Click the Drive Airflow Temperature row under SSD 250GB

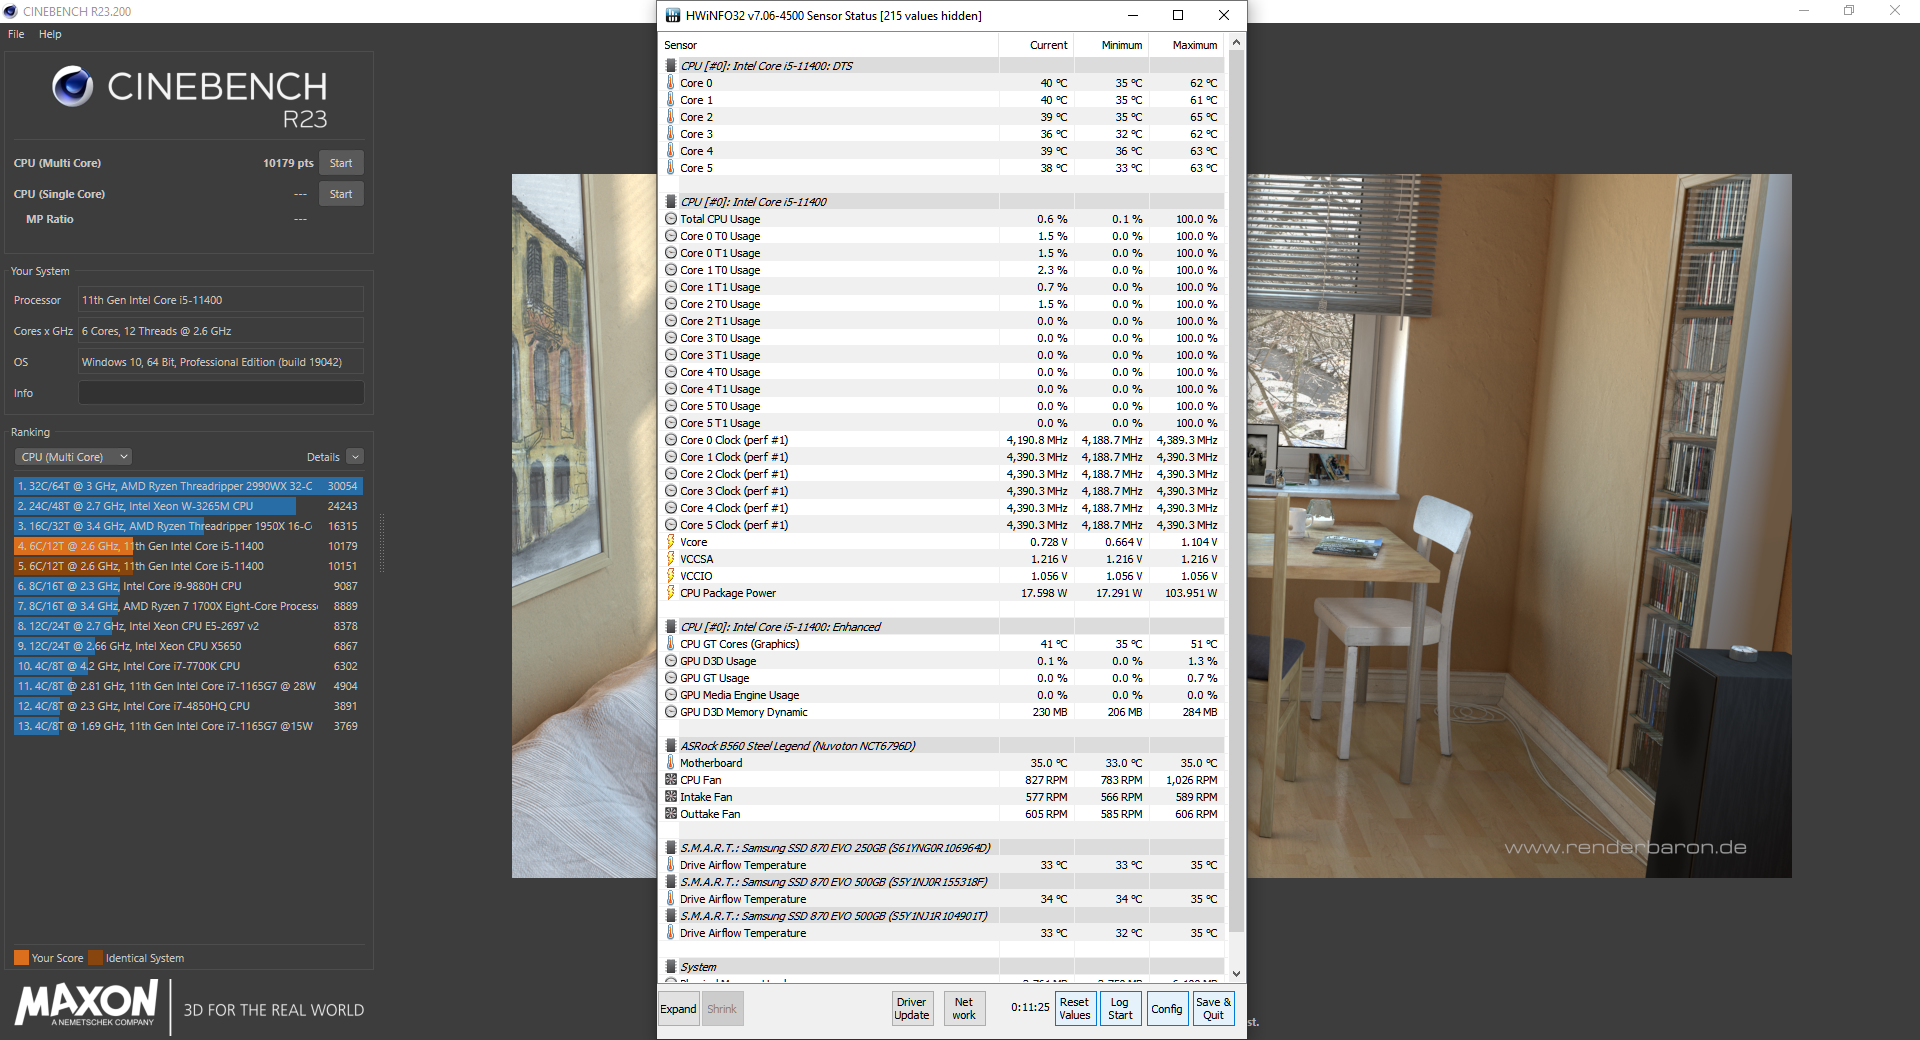click(x=942, y=865)
